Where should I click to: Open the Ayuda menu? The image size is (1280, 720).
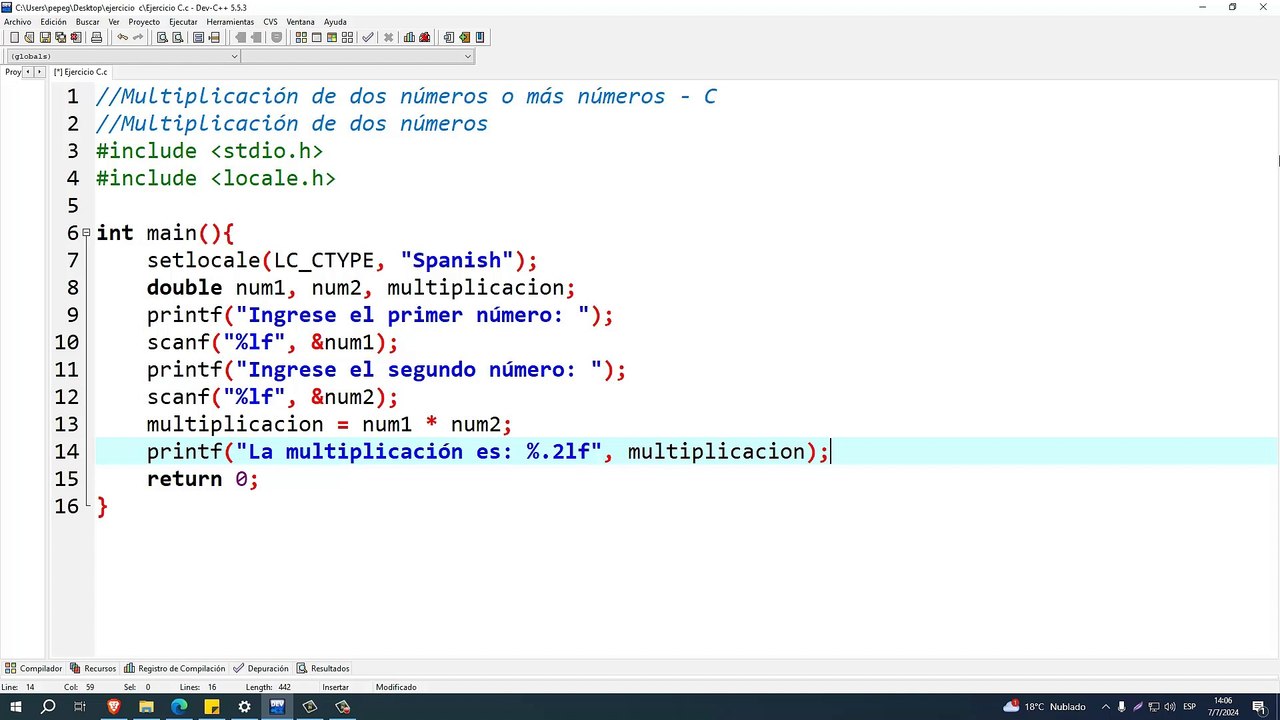coord(335,21)
